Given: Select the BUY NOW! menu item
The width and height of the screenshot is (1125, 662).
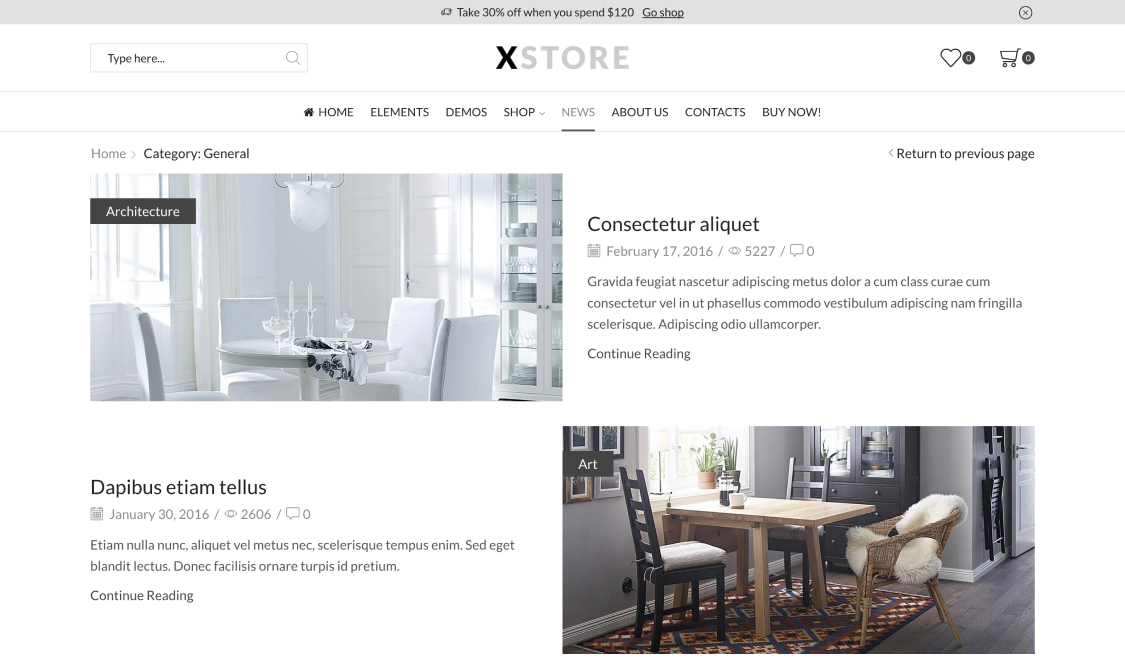Looking at the screenshot, I should (791, 112).
